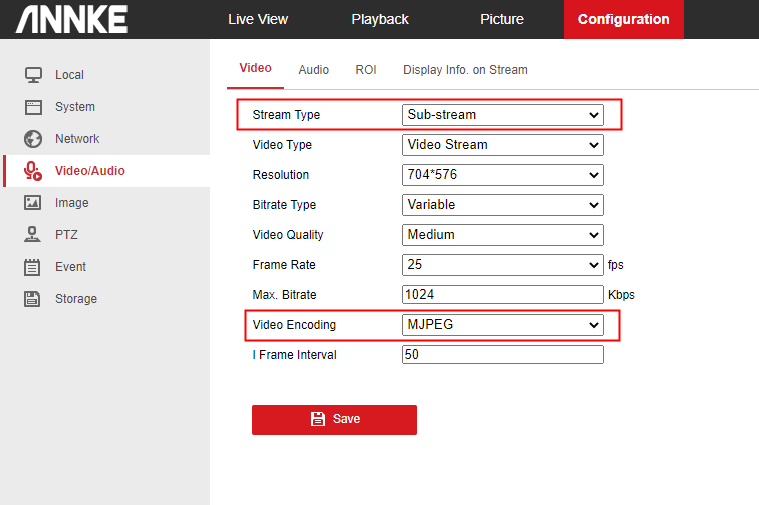Viewport: 759px width, 505px height.
Task: Open the ROI tab
Action: tap(366, 70)
